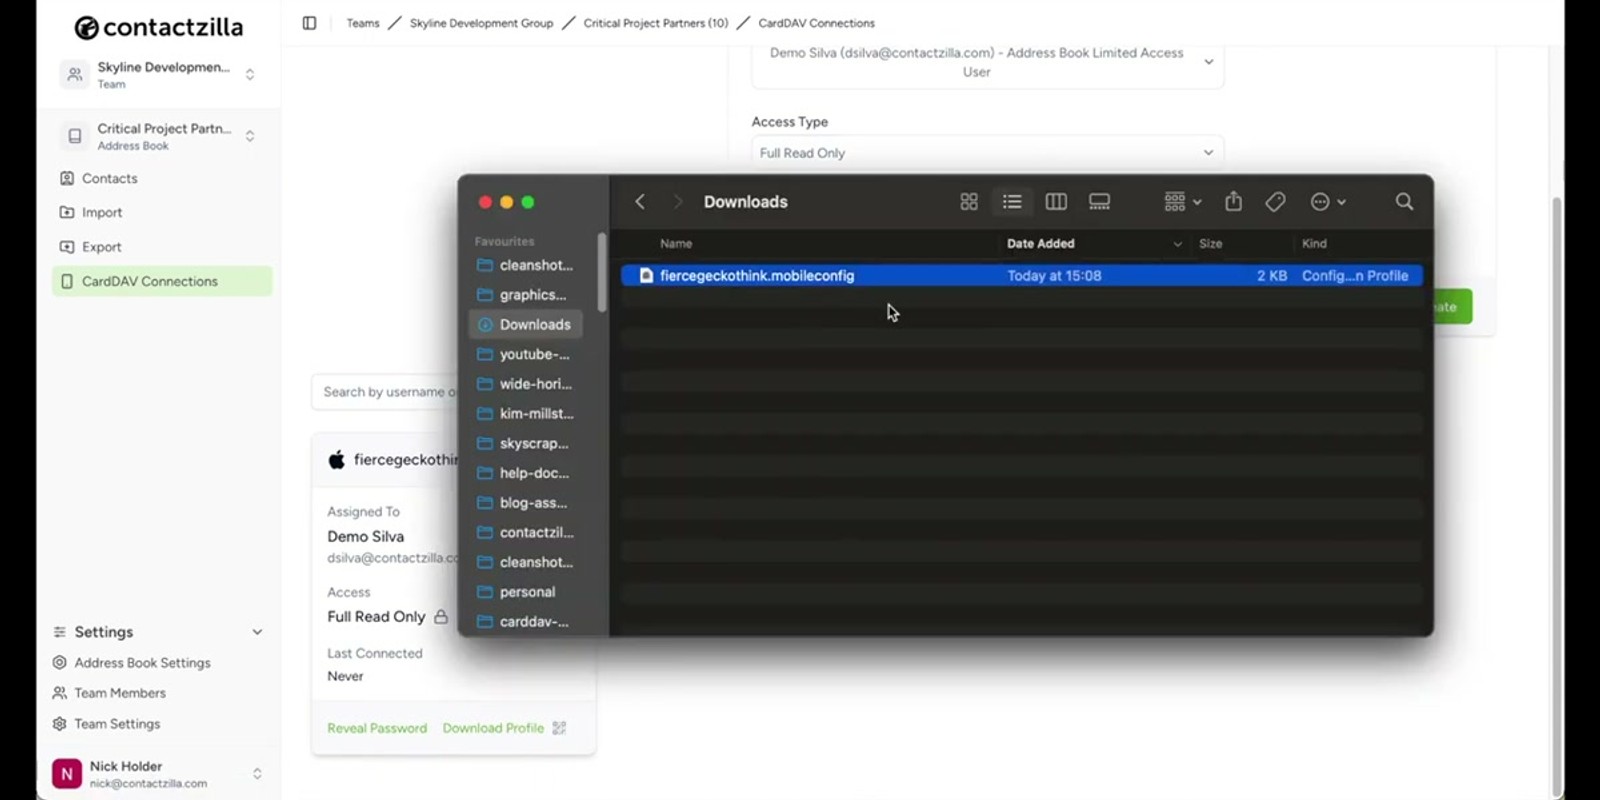Image resolution: width=1600 pixels, height=800 pixels.
Task: Switch Finder to list view
Action: tap(1012, 202)
